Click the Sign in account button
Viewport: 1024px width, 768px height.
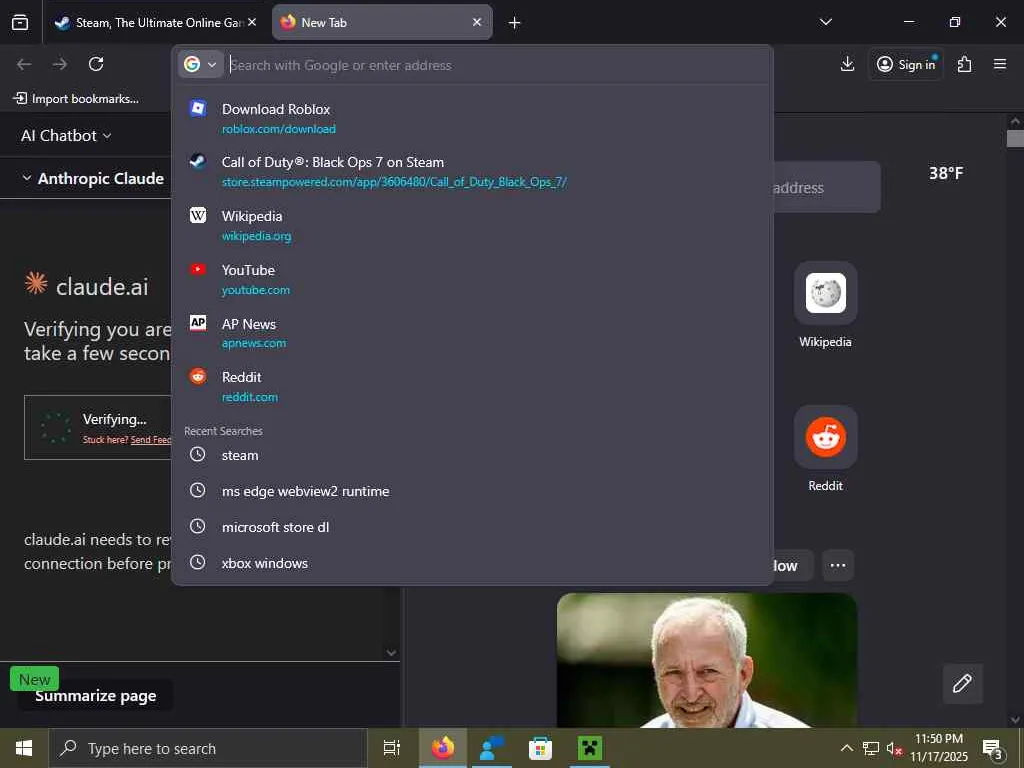[x=906, y=64]
